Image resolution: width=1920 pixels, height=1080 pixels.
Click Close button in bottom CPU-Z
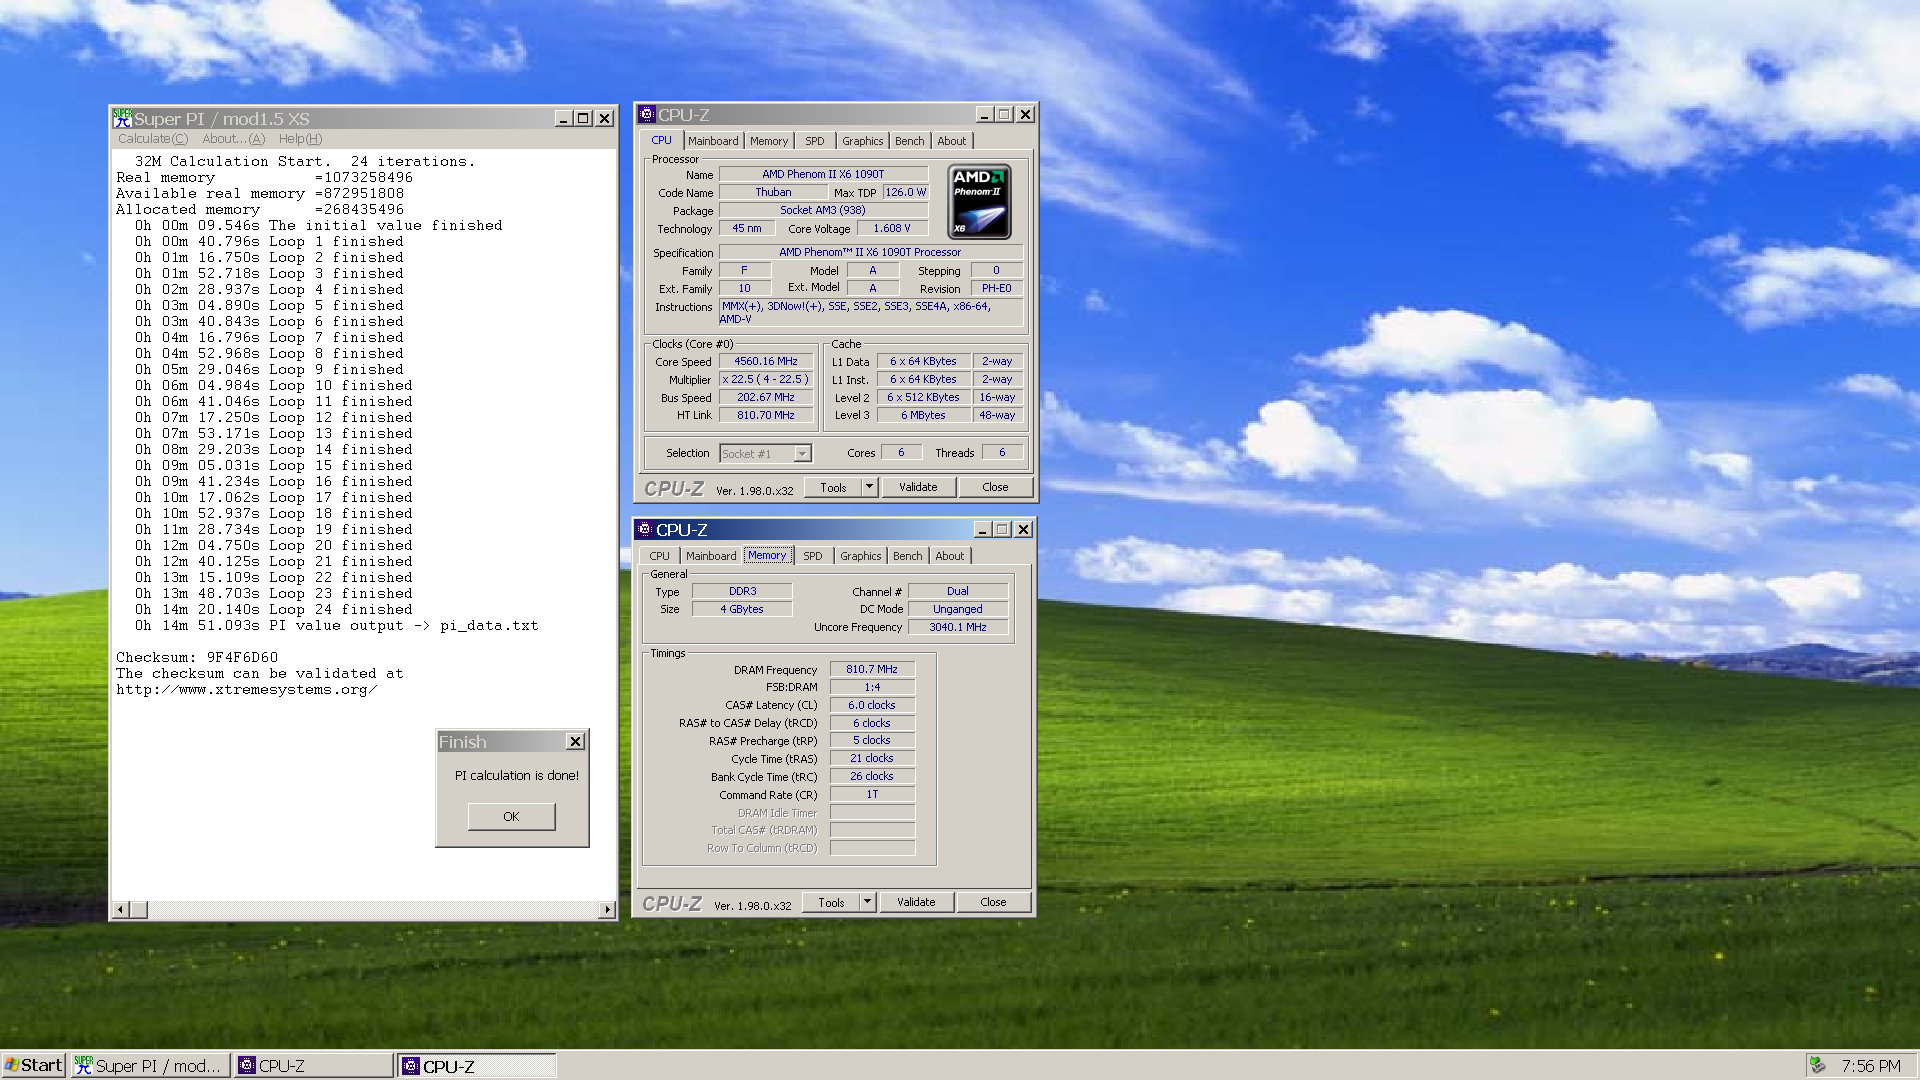(x=993, y=902)
